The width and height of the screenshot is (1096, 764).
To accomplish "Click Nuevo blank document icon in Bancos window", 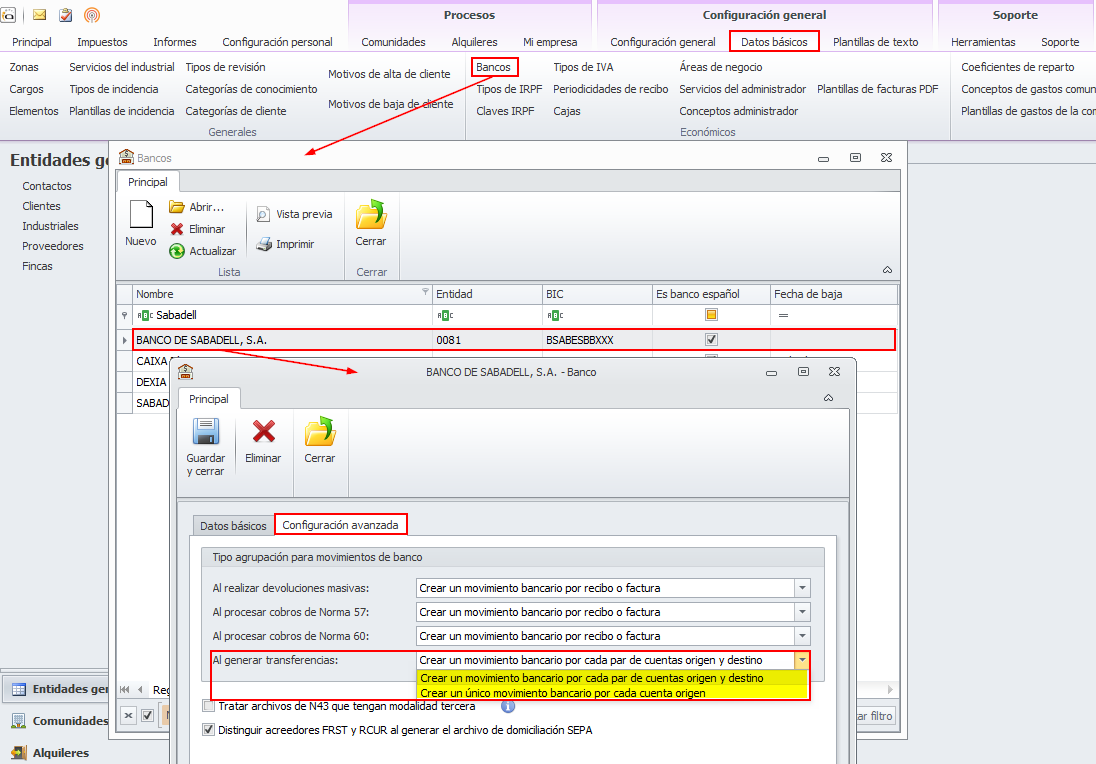I will point(140,215).
